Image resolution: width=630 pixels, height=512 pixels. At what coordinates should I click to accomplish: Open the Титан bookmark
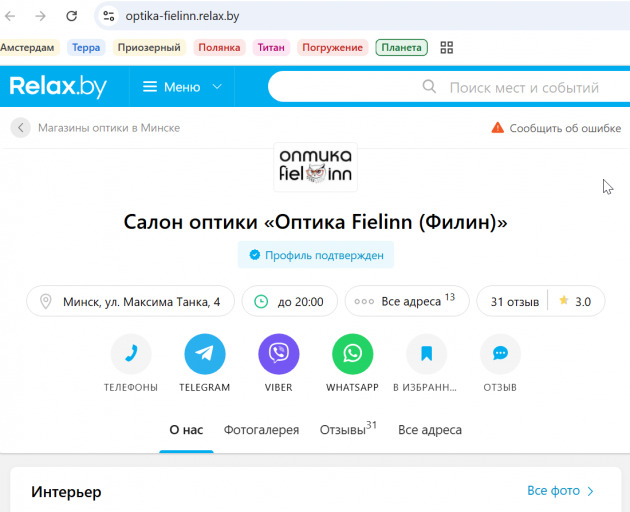coord(271,47)
